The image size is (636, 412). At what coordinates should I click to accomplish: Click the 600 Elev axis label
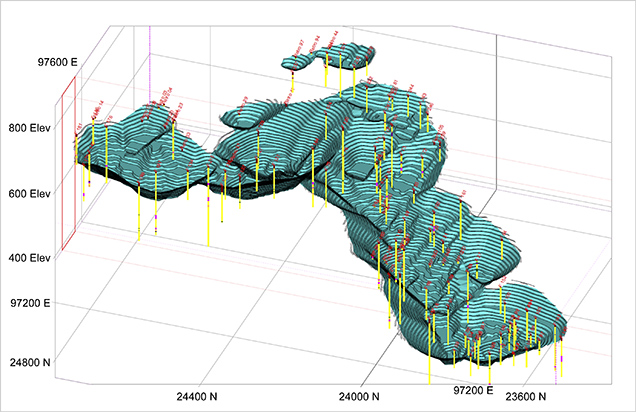tap(30, 193)
